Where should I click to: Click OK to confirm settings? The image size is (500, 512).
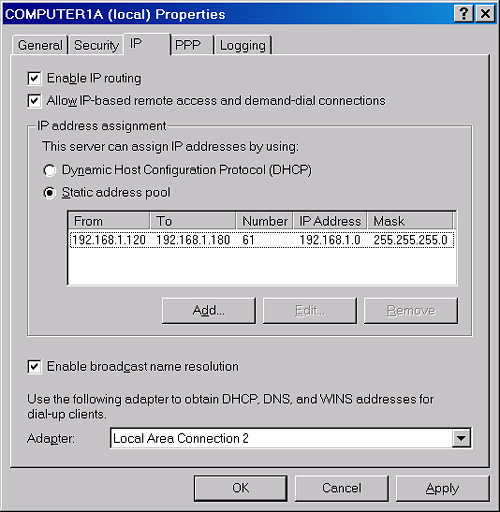pyautogui.click(x=240, y=488)
